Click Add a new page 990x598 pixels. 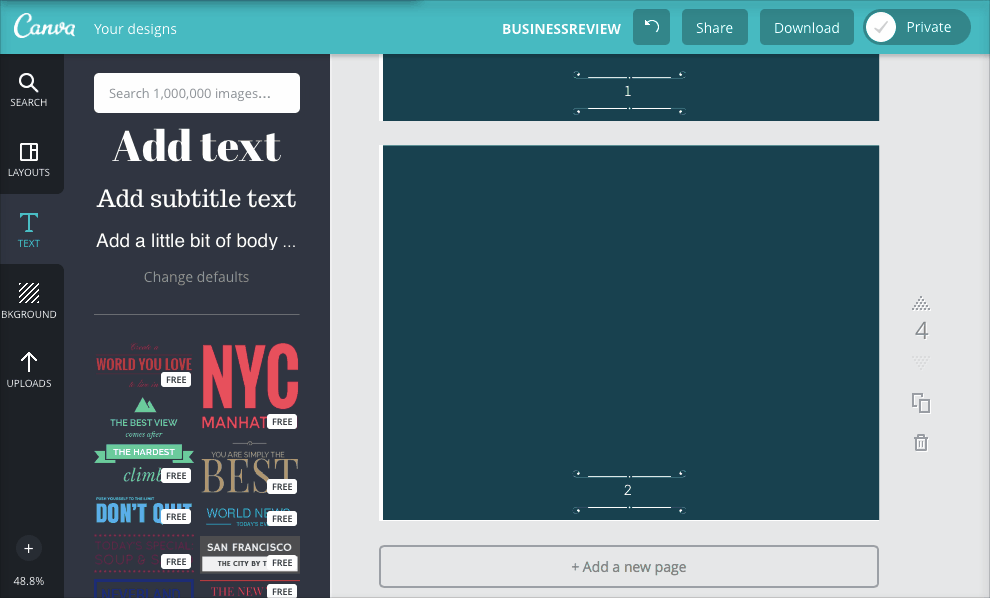point(628,566)
